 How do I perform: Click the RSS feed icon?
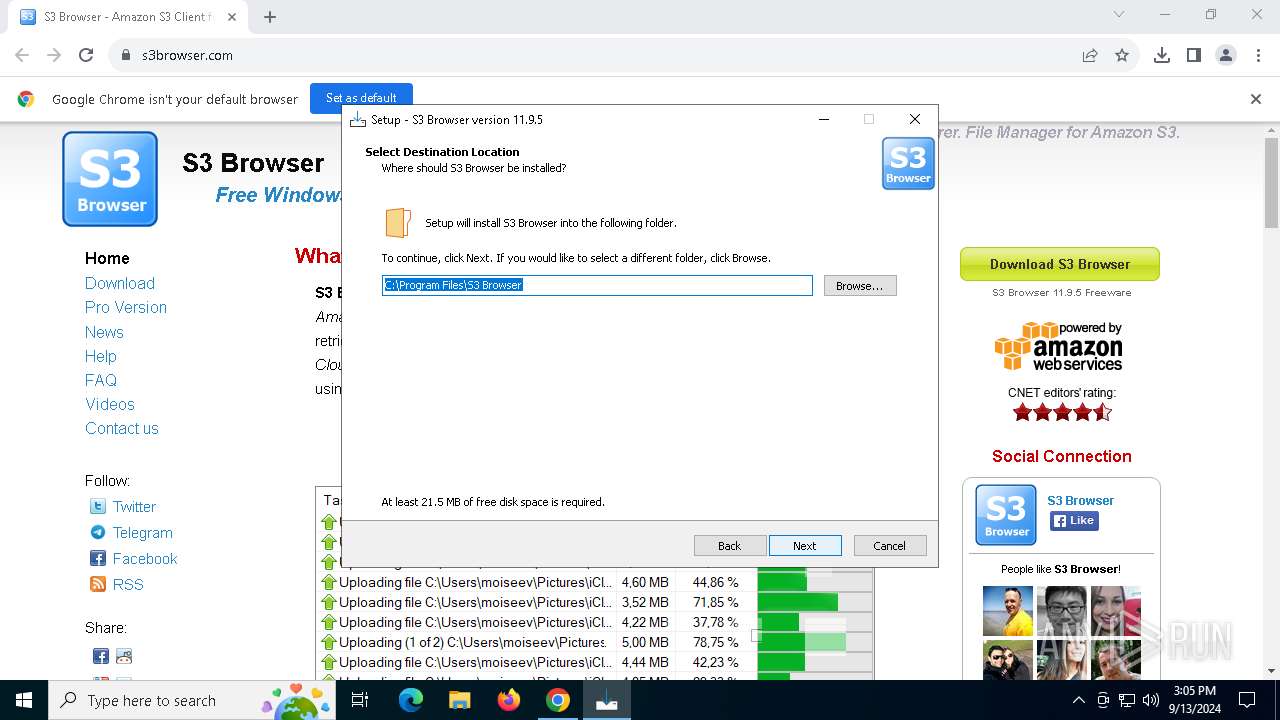pyautogui.click(x=98, y=585)
